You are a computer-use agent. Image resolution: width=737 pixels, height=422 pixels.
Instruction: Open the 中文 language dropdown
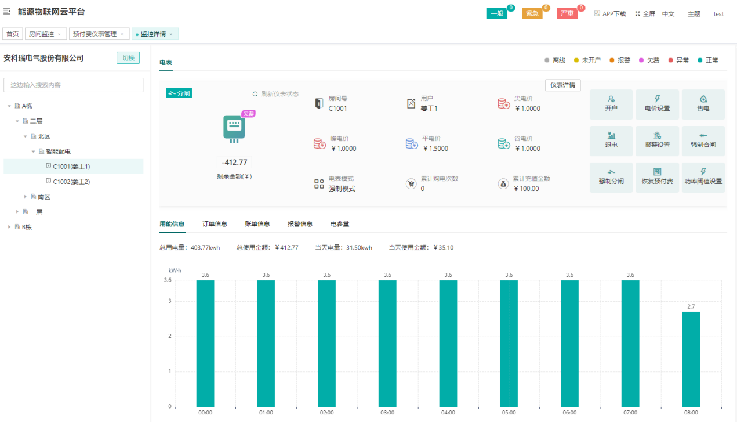[668, 14]
